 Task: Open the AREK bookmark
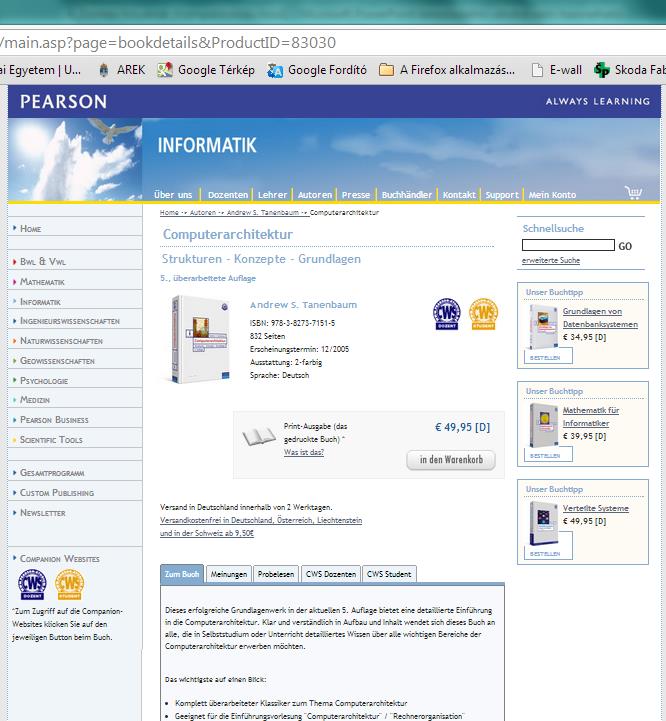click(x=122, y=70)
